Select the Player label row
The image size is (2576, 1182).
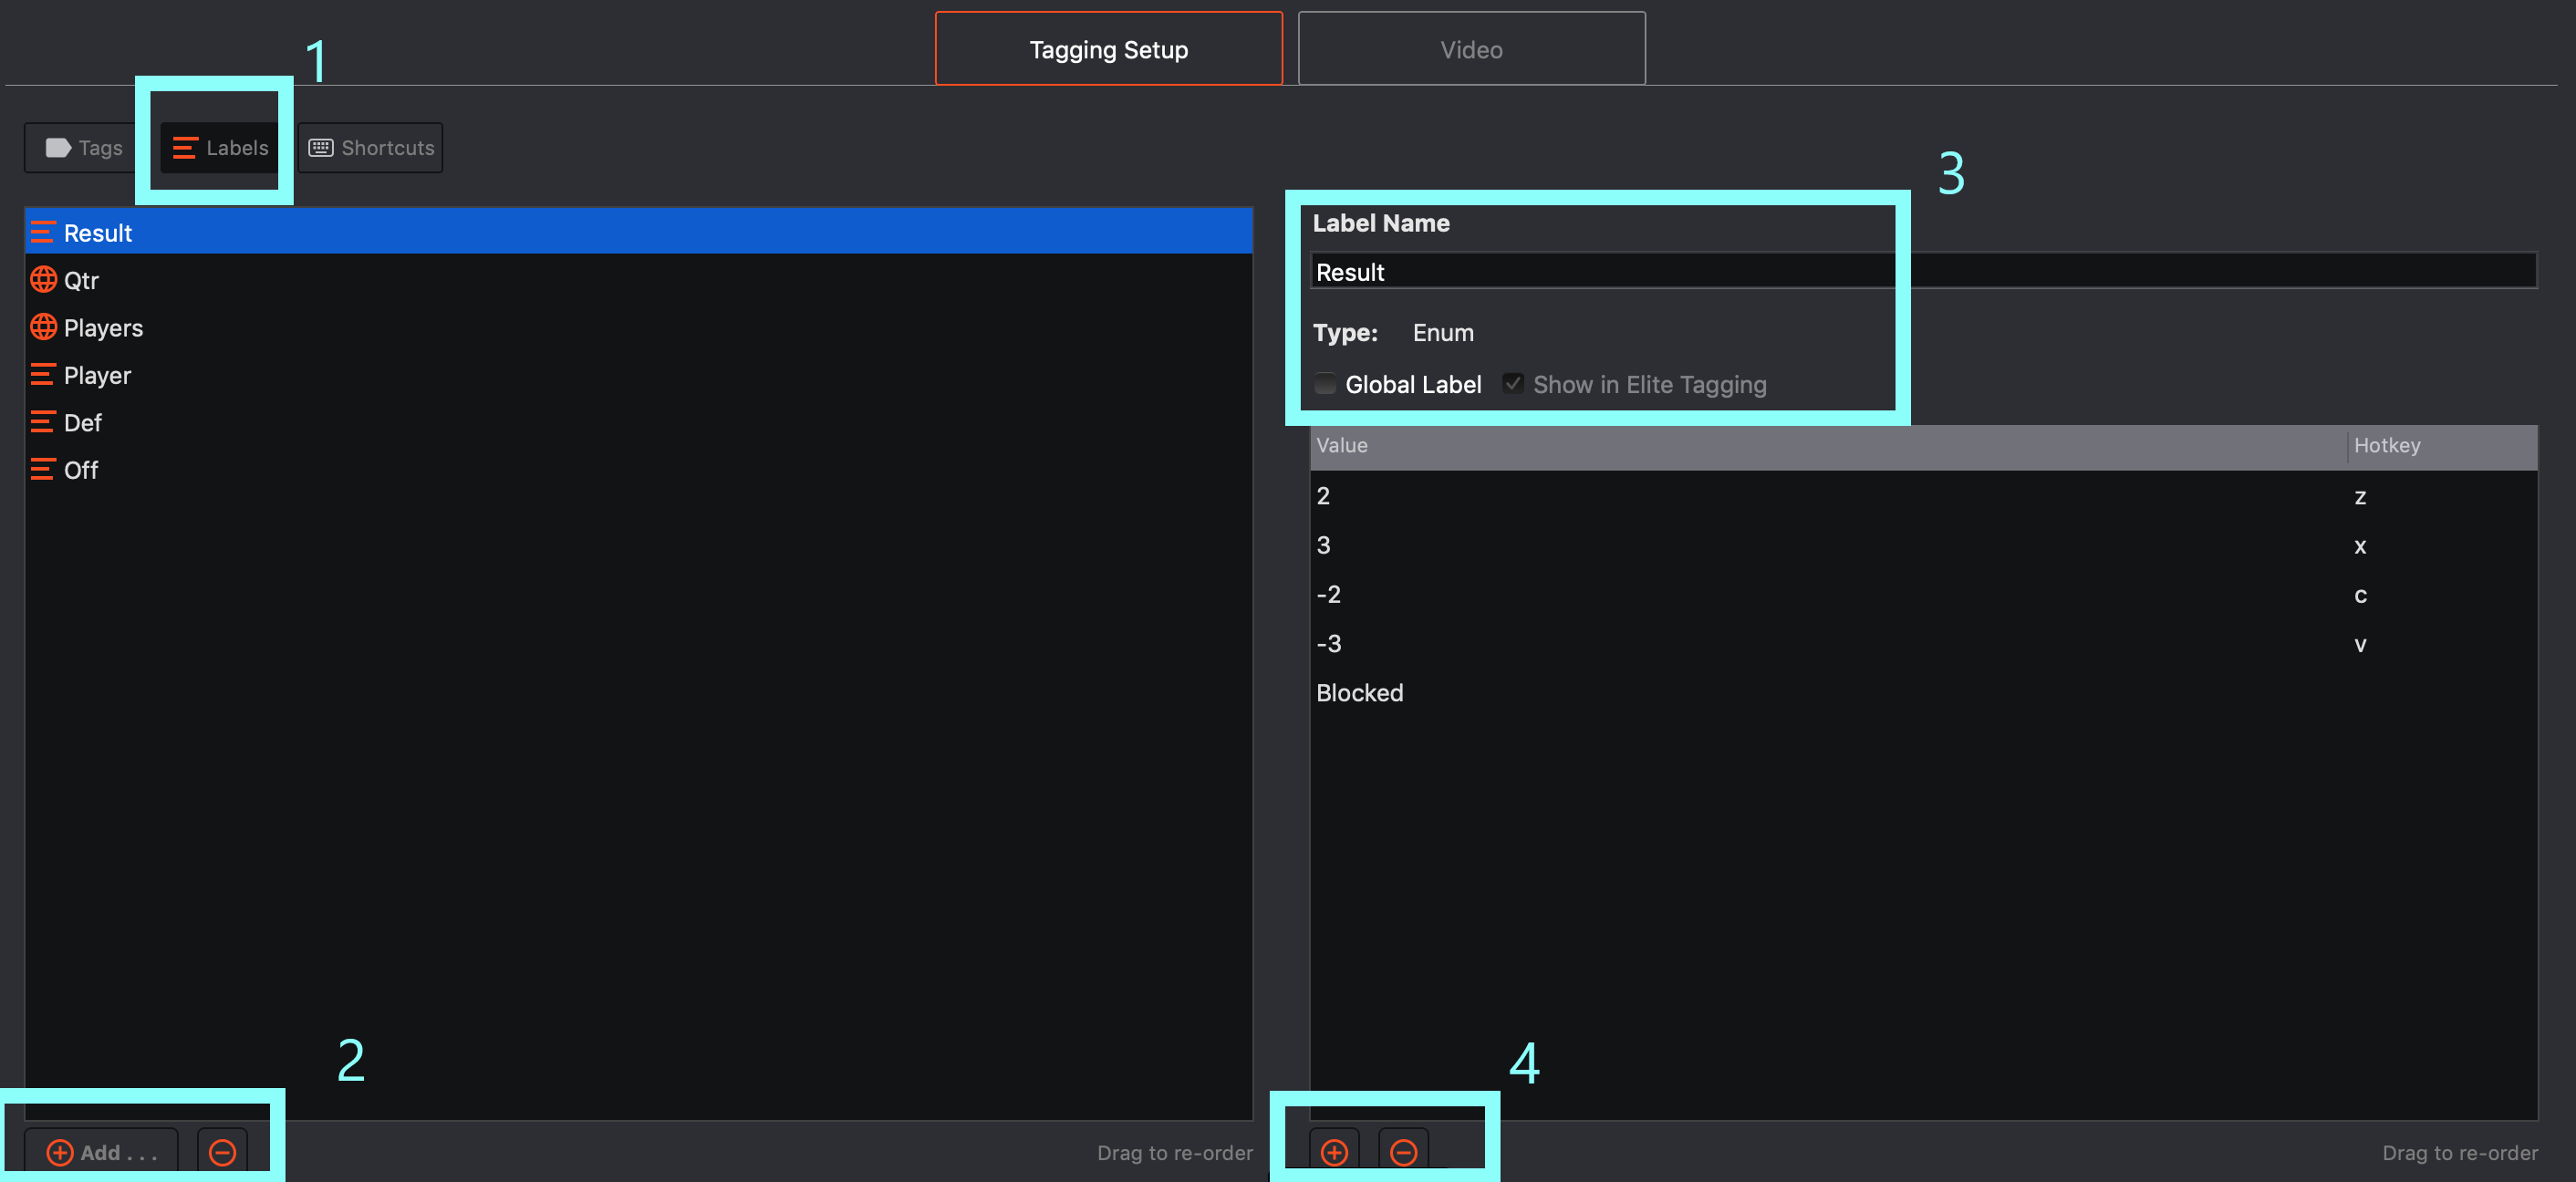click(x=638, y=375)
